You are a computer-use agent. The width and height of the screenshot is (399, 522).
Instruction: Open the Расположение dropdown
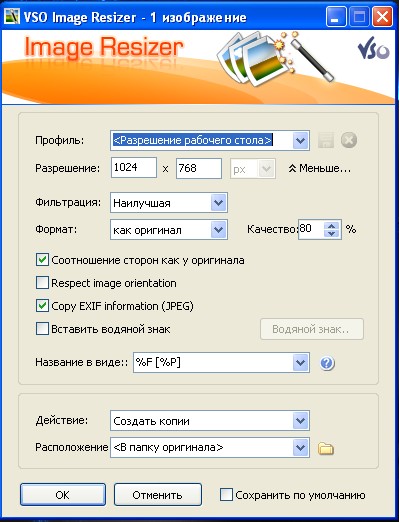tap(300, 447)
